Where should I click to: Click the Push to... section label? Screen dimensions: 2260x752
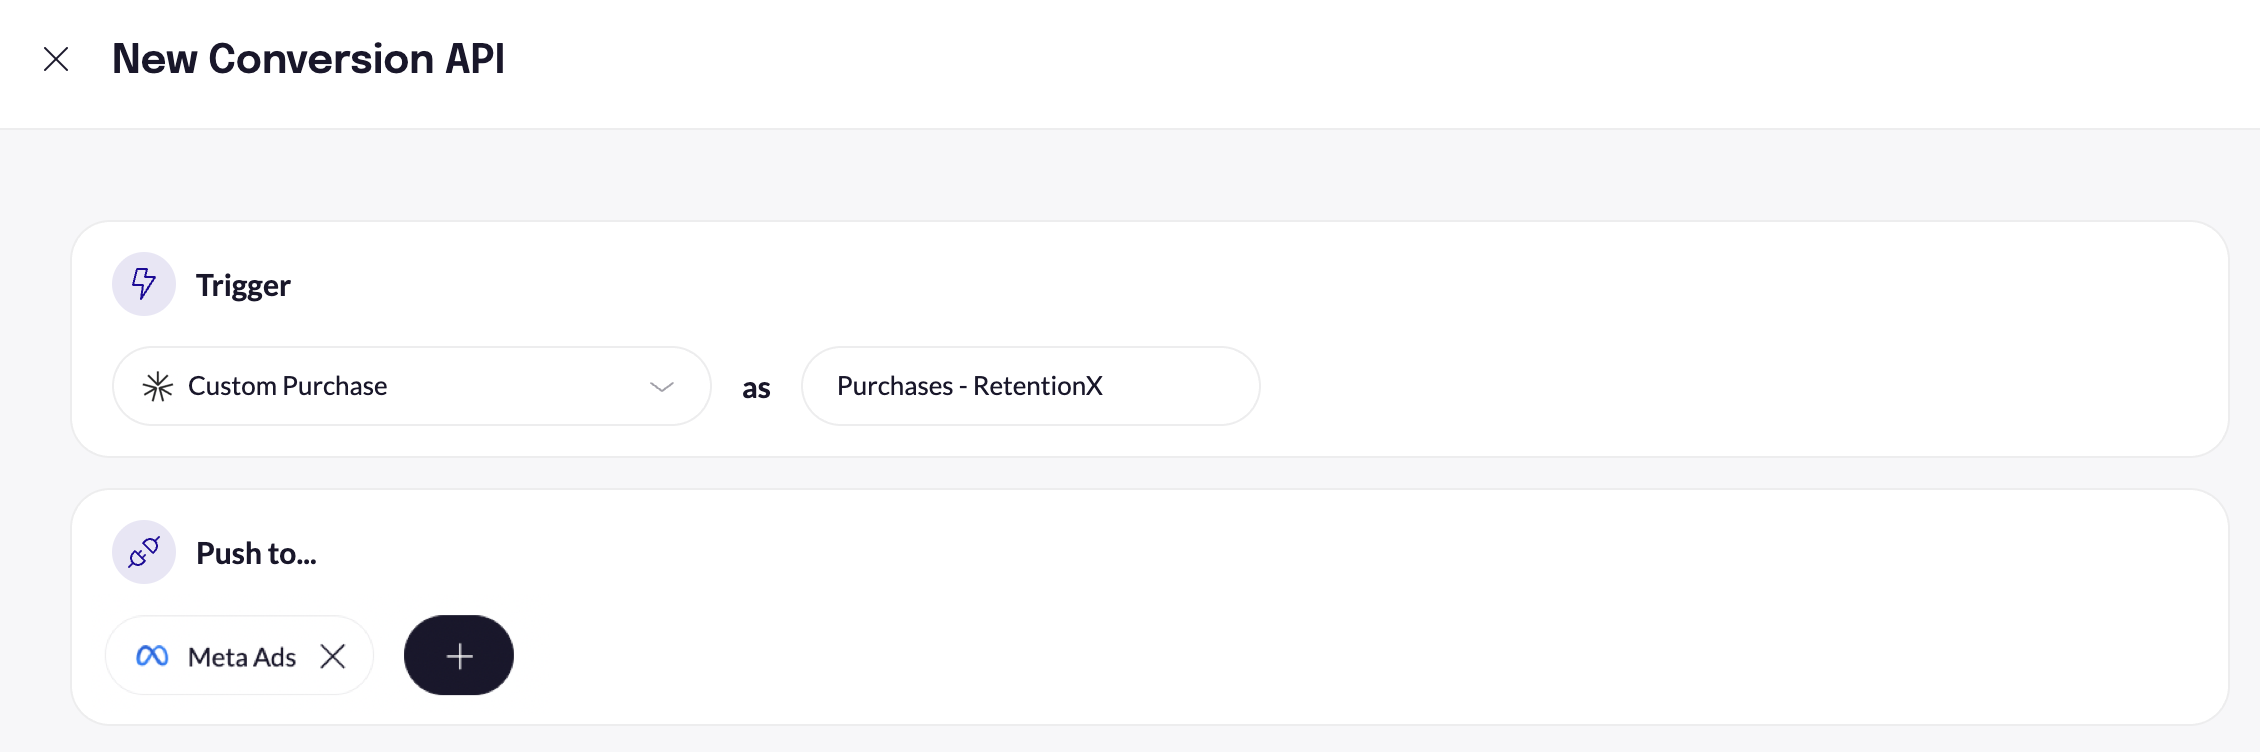pyautogui.click(x=255, y=552)
